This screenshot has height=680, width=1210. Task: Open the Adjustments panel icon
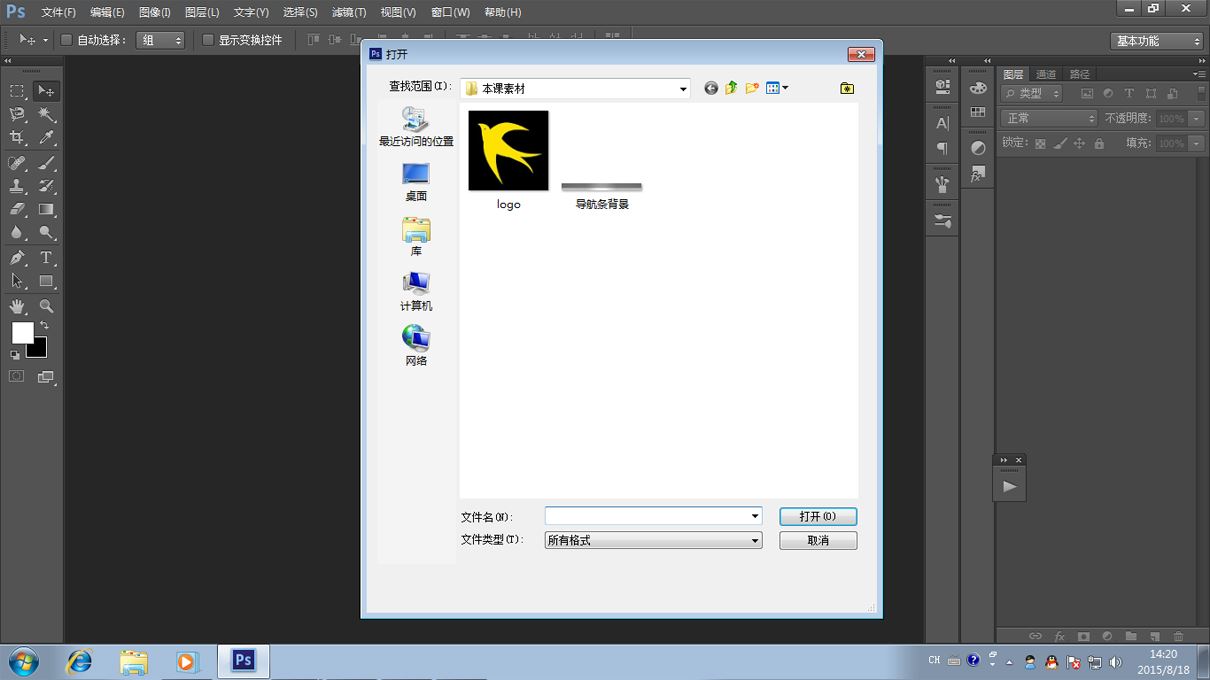pos(978,148)
